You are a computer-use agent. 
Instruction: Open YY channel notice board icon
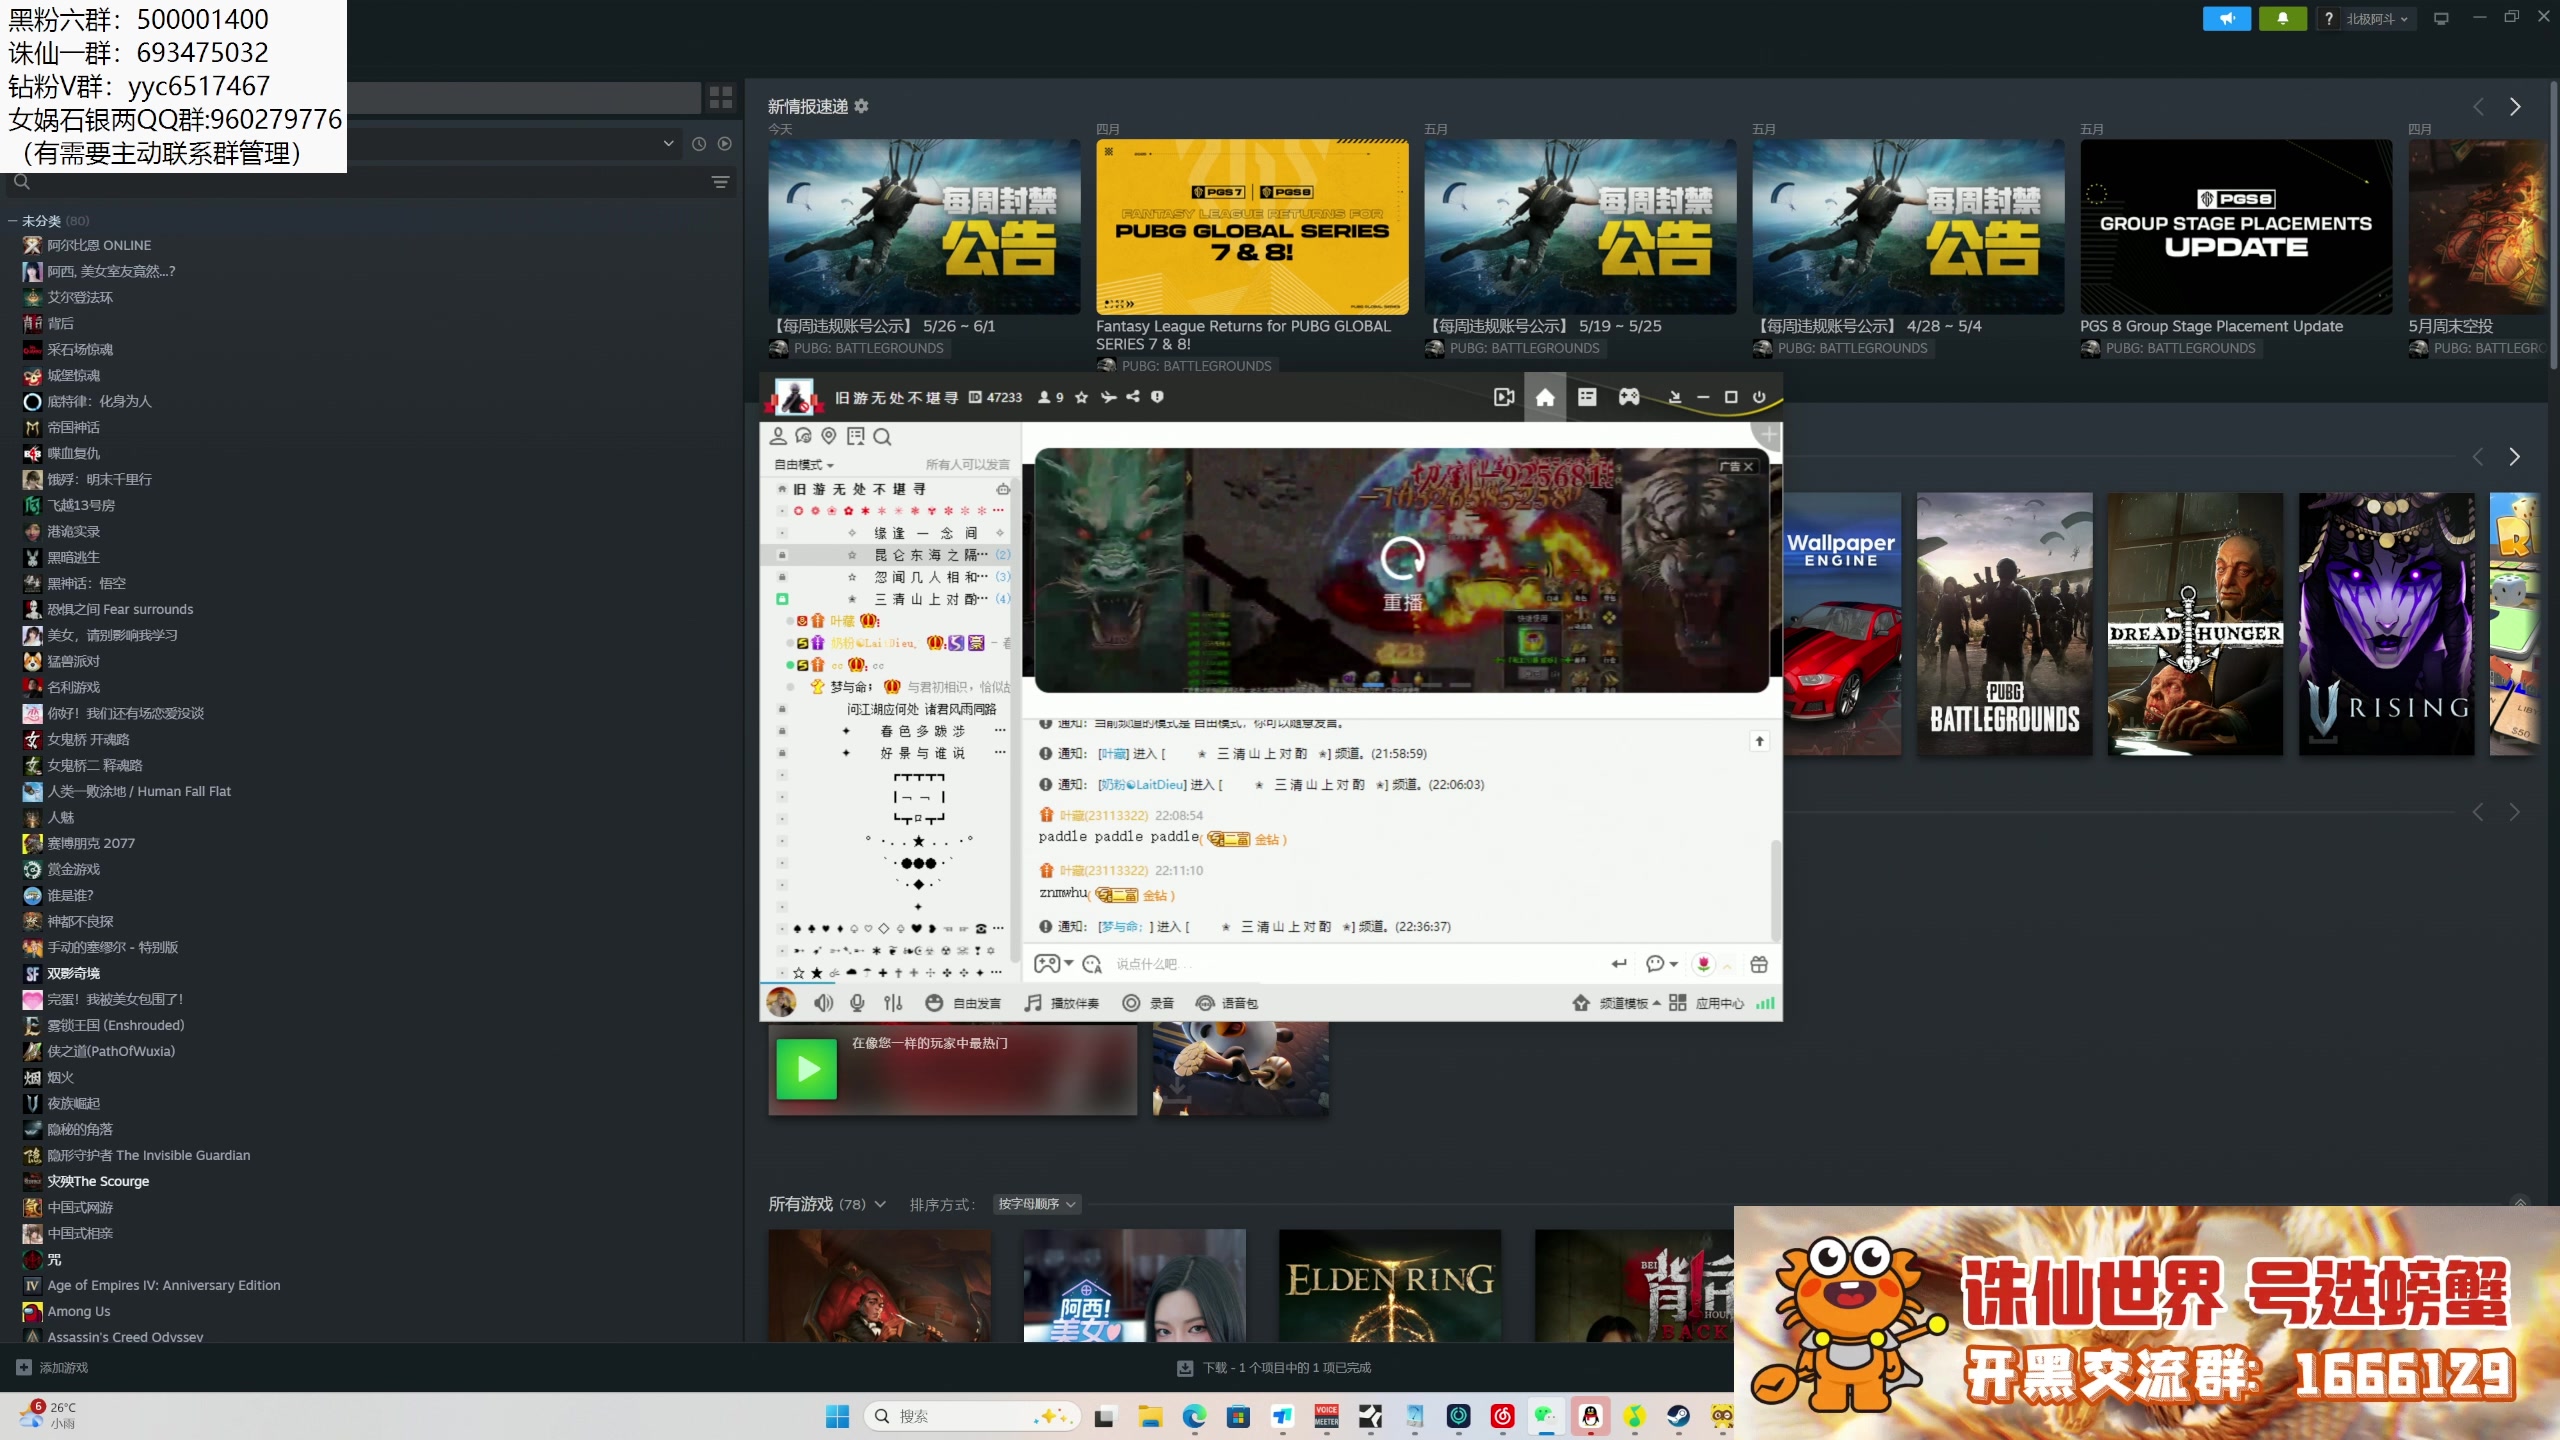[x=856, y=436]
